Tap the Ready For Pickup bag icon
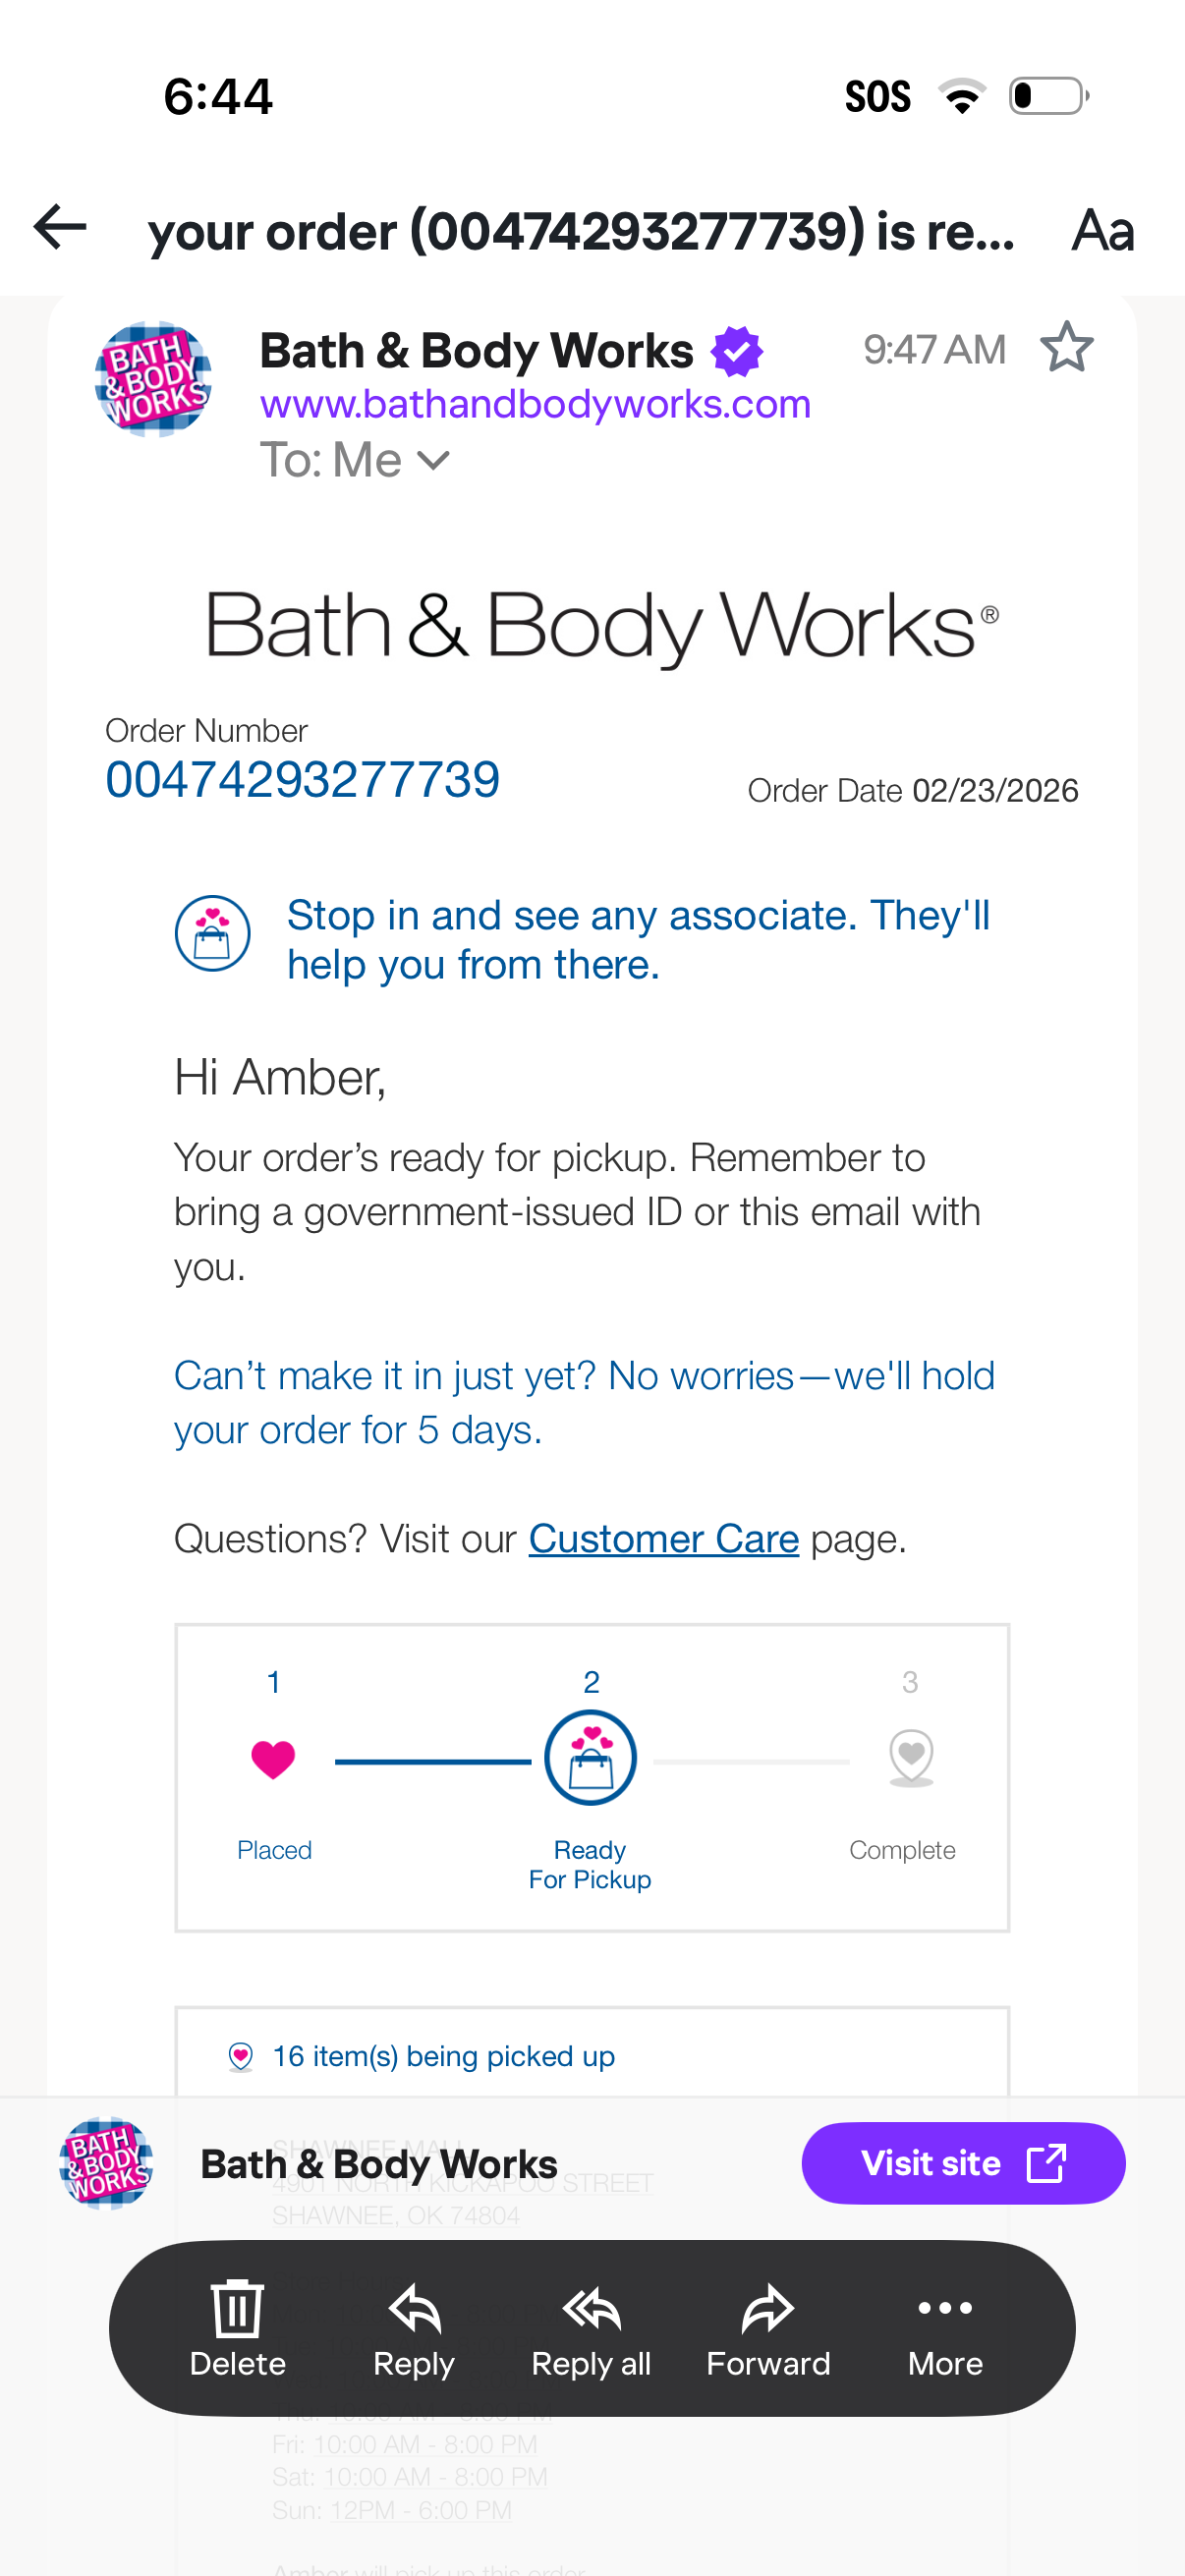 click(x=590, y=1759)
